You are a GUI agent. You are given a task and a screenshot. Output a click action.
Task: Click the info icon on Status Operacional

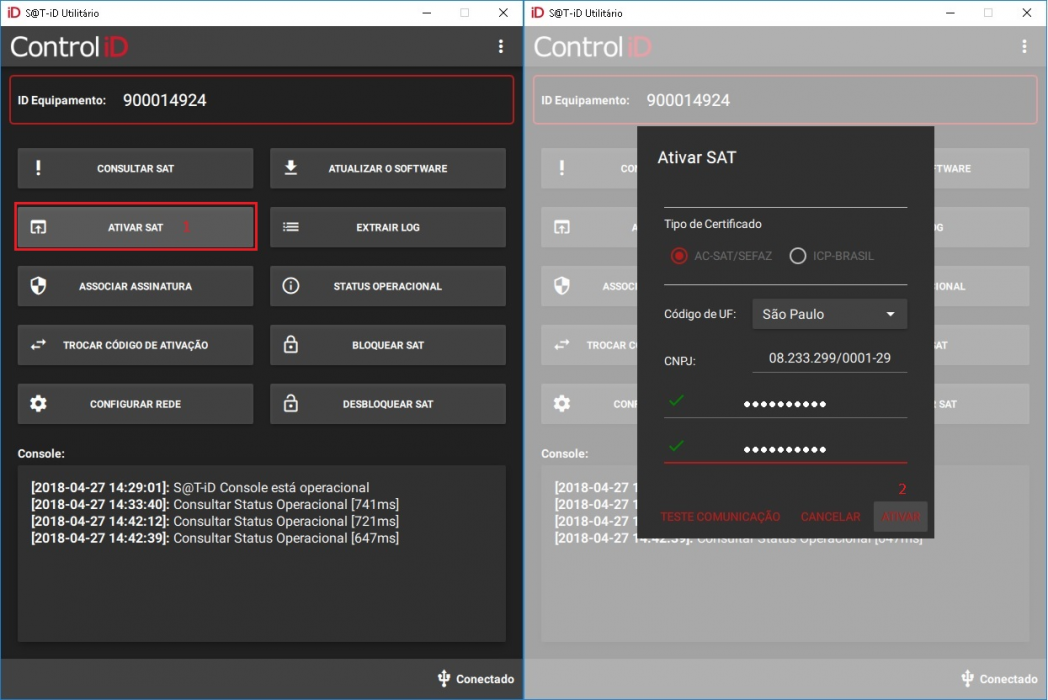[291, 286]
